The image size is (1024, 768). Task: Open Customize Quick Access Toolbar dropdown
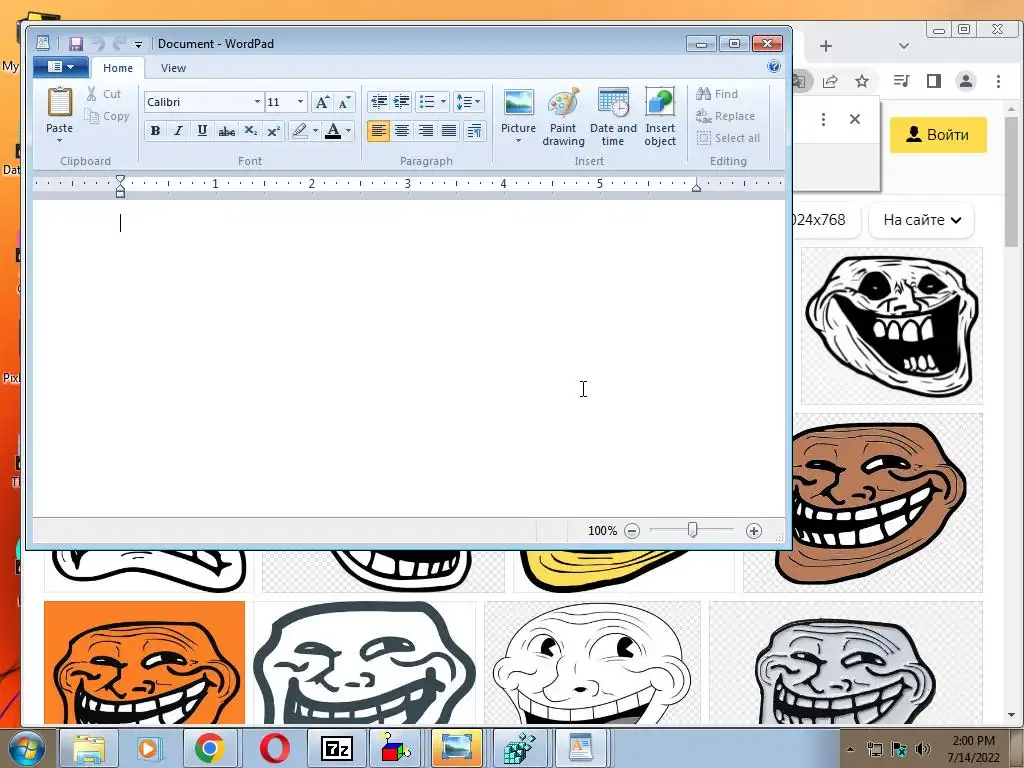click(x=138, y=44)
